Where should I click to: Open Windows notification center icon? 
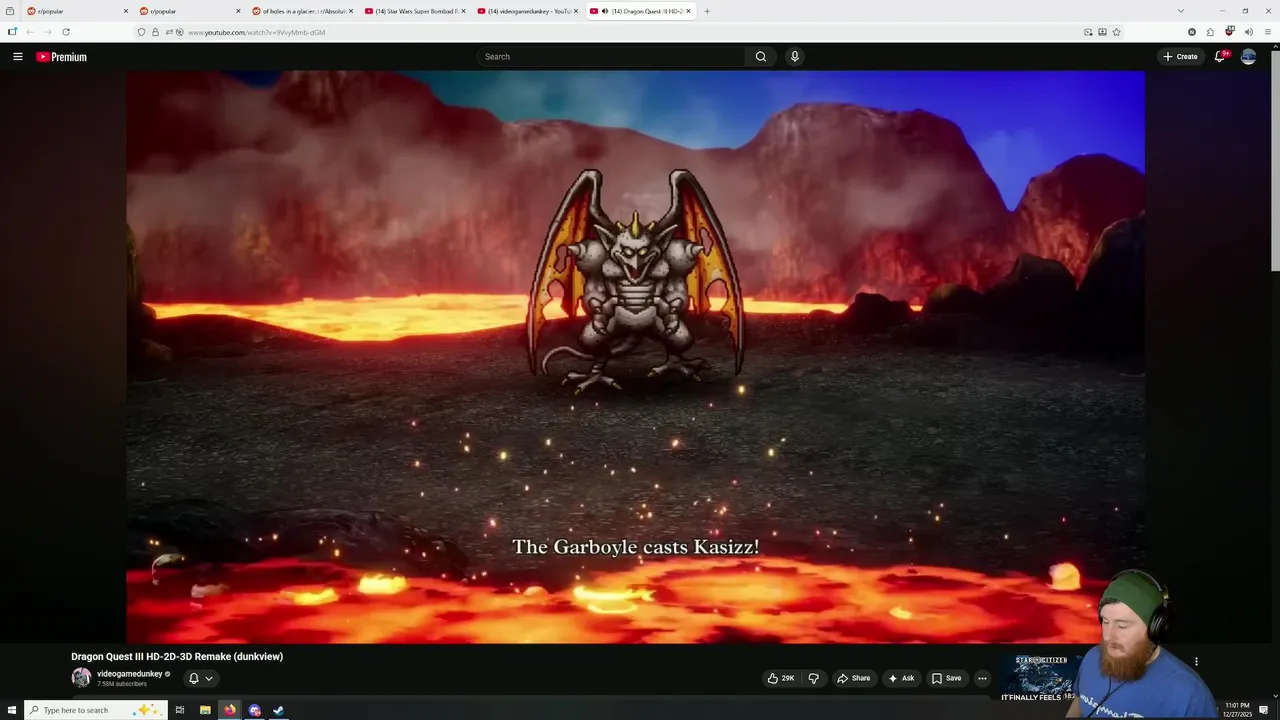point(1264,710)
